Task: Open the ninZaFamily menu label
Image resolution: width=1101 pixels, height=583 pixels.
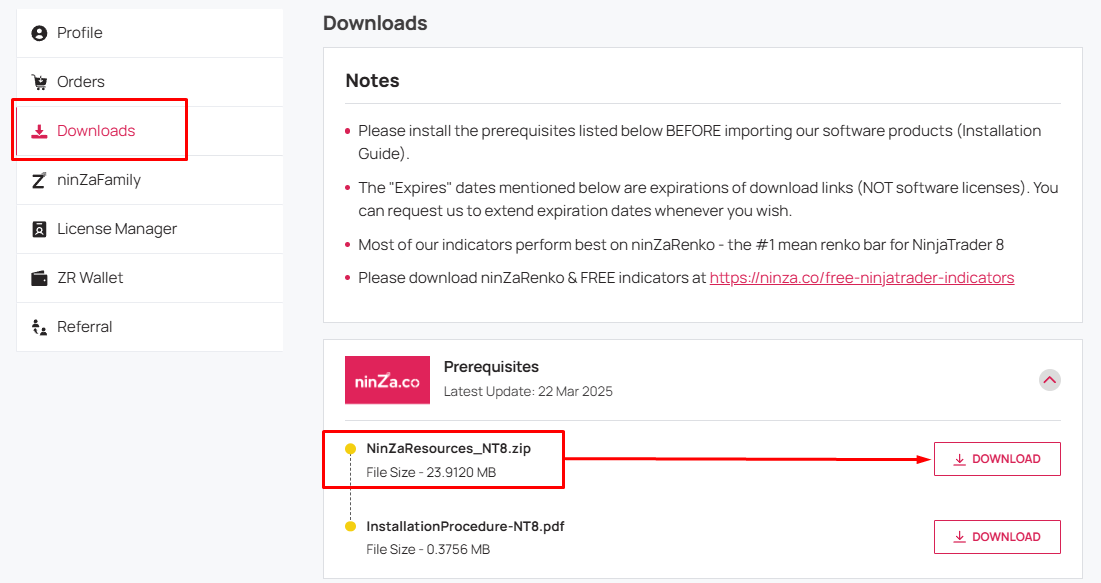Action: 99,180
